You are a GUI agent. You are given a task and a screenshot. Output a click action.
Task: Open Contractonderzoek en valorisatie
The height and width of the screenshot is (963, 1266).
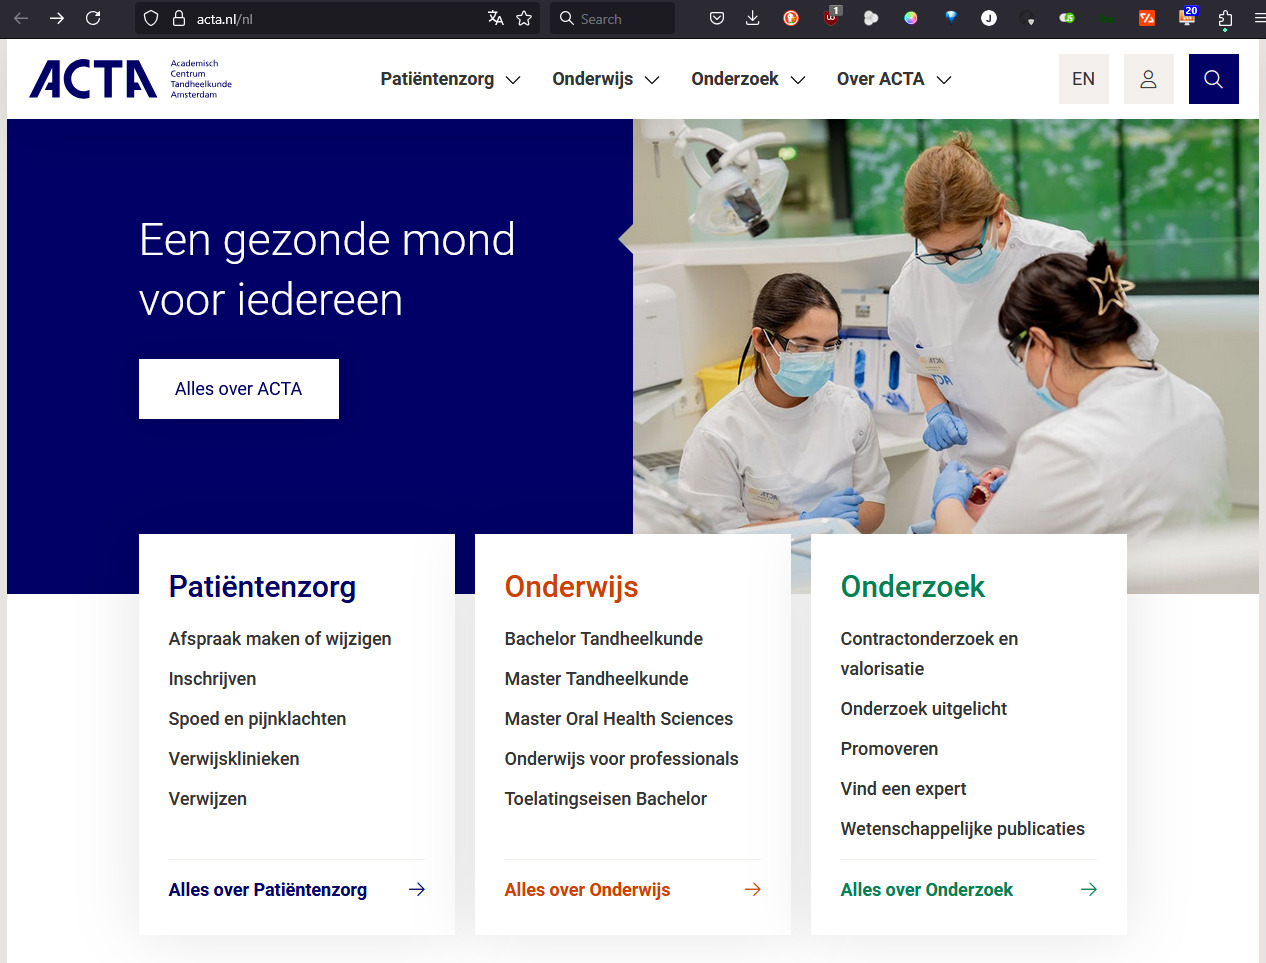pos(930,654)
